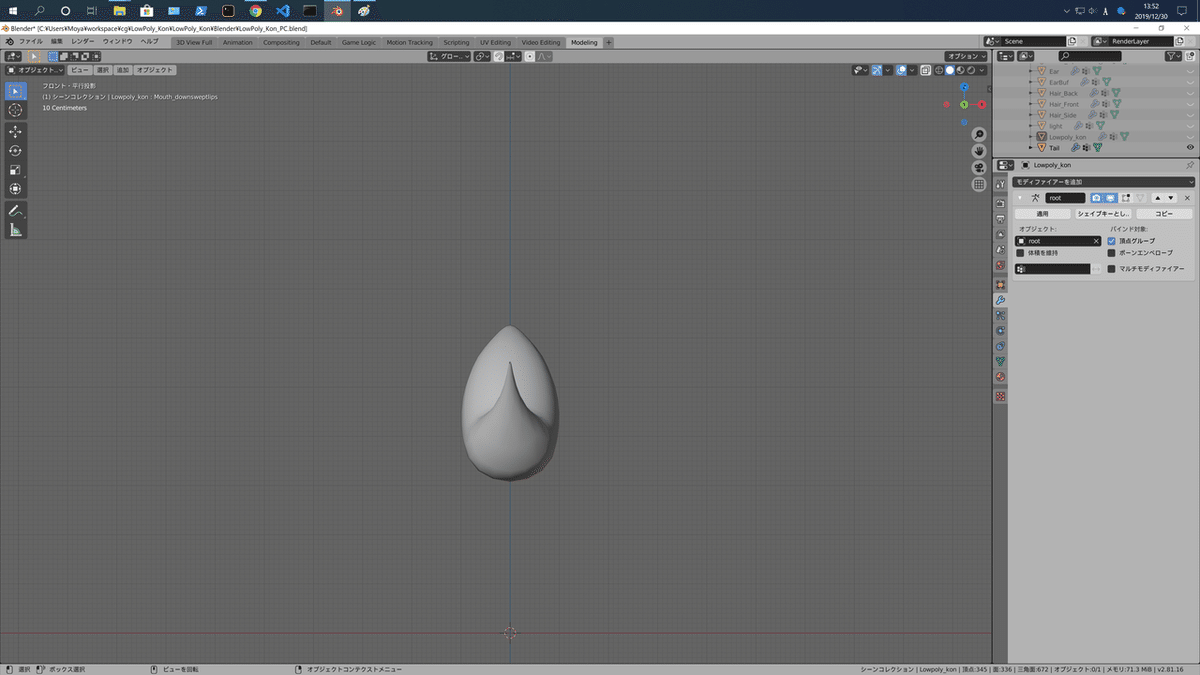Viewport: 1200px width, 675px height.
Task: Open the Output properties tab
Action: coord(1000,219)
